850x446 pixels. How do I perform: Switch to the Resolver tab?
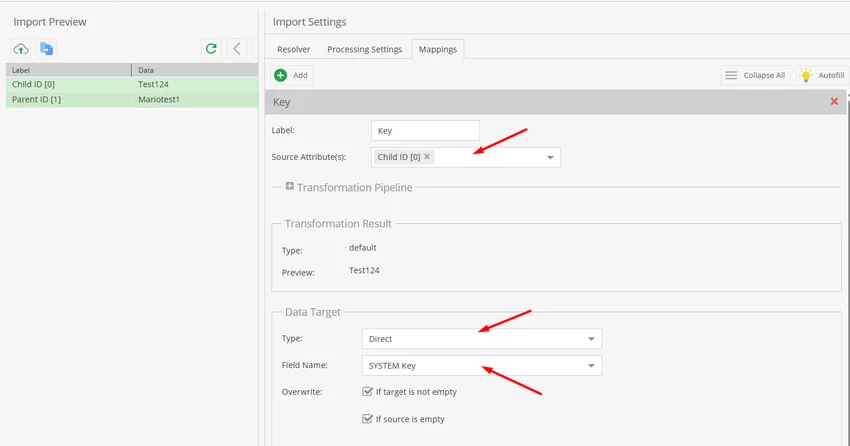[x=293, y=49]
